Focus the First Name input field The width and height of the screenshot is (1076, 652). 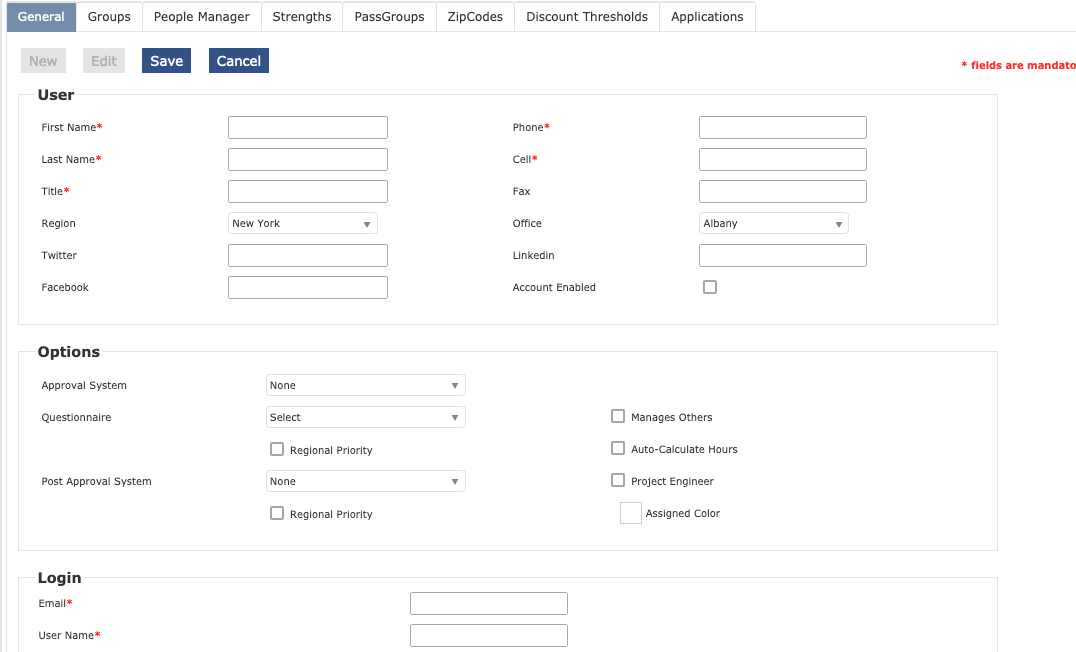307,127
